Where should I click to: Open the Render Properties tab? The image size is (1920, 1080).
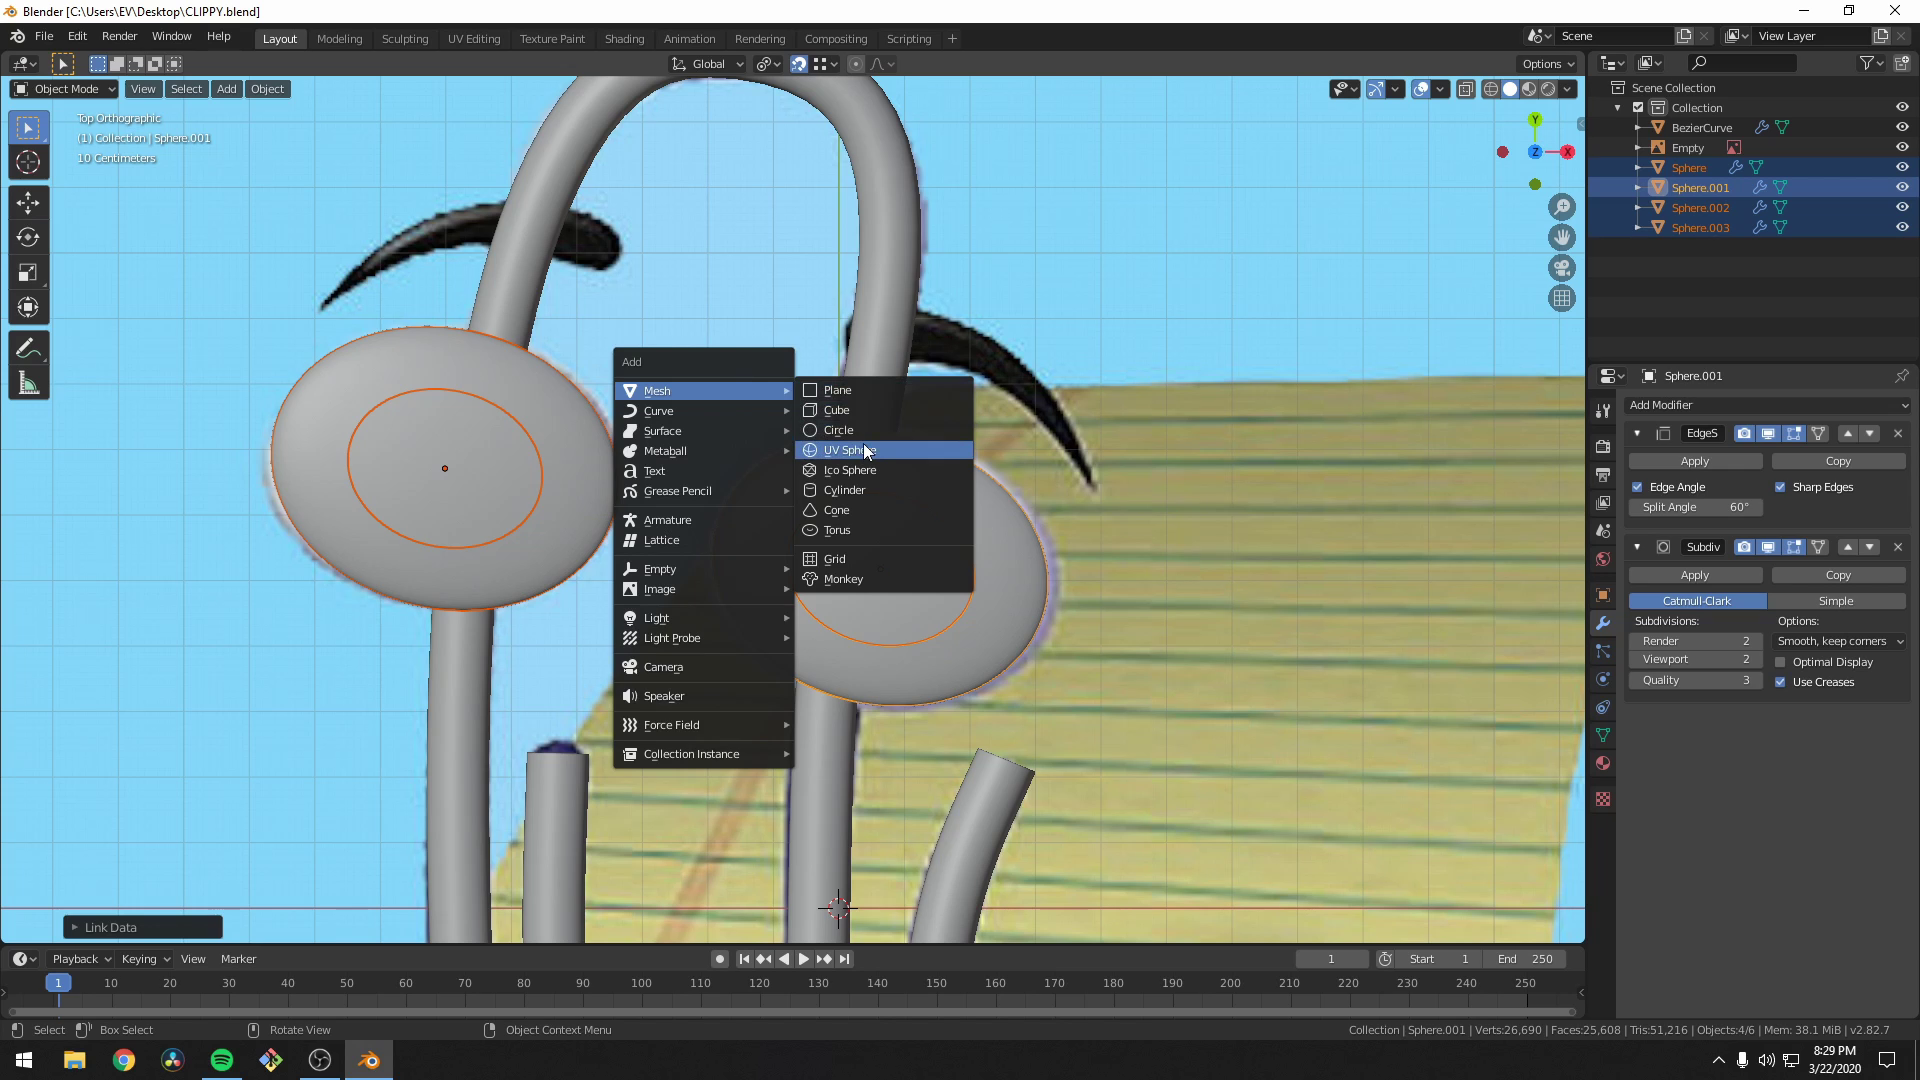(1603, 447)
